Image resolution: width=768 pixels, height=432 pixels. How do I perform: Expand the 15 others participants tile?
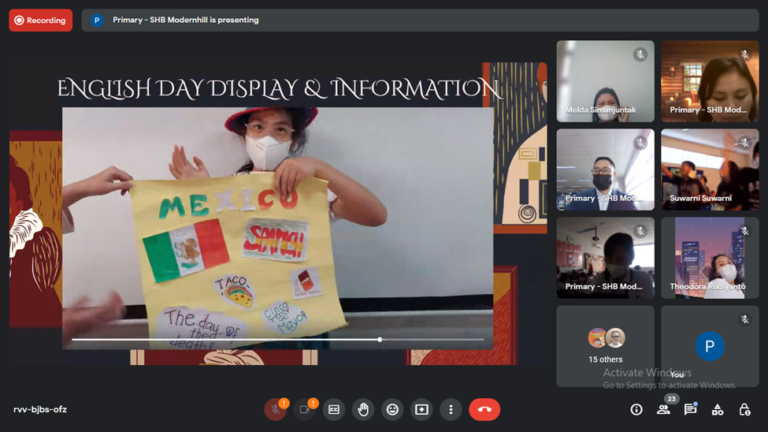tap(605, 345)
